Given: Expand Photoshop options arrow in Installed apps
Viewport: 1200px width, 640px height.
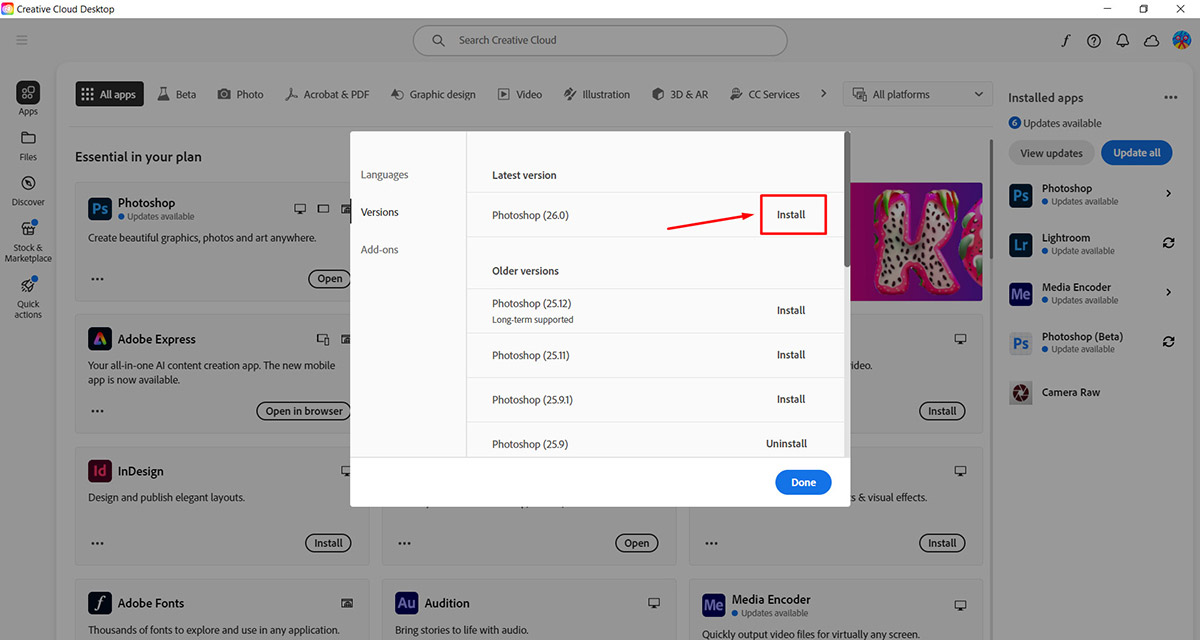Looking at the screenshot, I should (x=1168, y=194).
